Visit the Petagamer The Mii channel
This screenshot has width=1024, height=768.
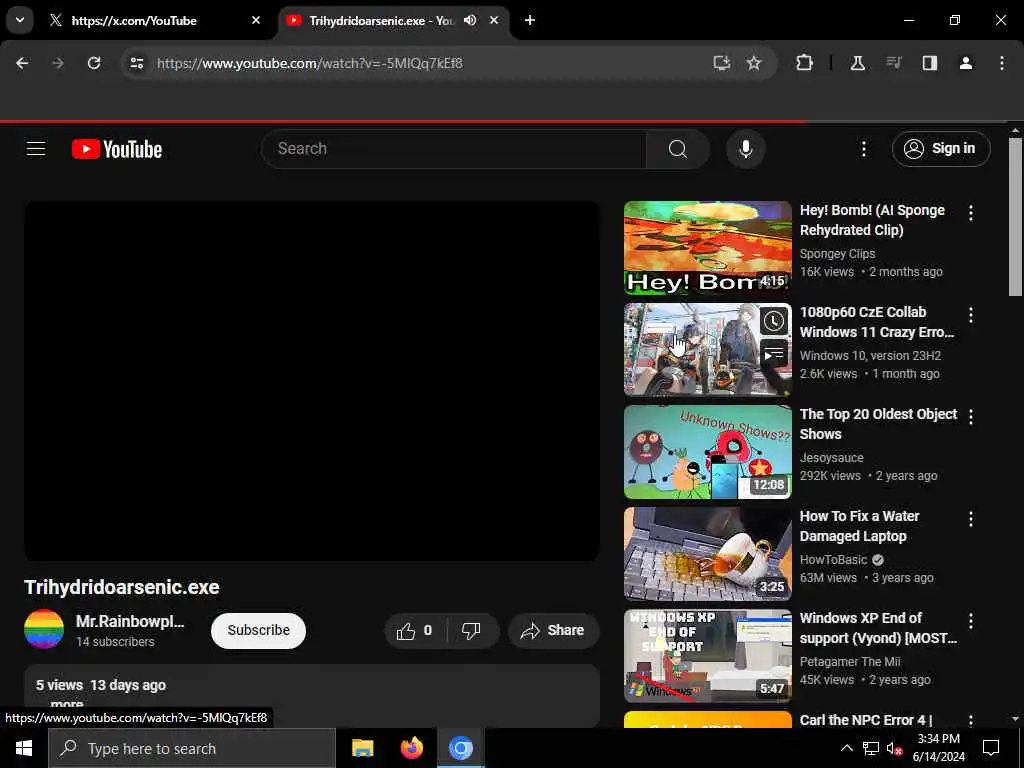[x=850, y=662]
